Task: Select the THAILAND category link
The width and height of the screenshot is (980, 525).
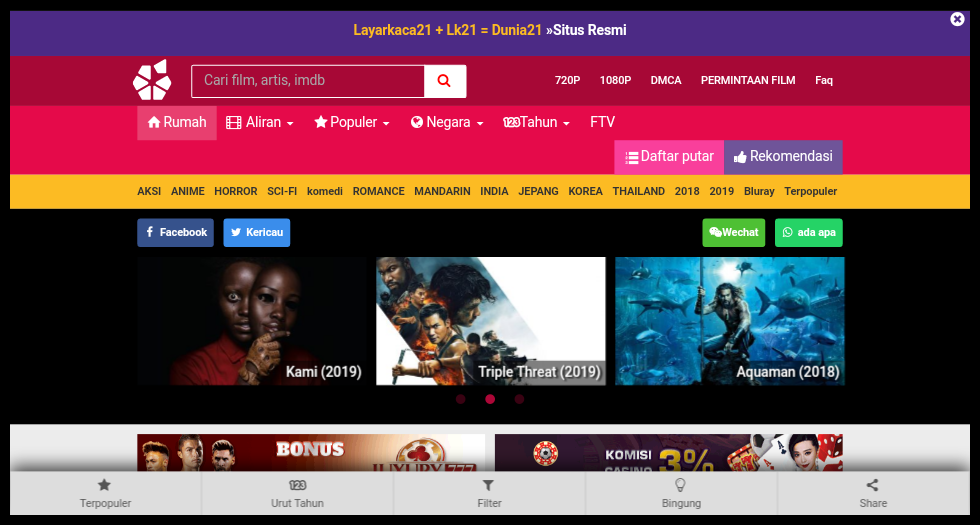Action: pyautogui.click(x=638, y=191)
